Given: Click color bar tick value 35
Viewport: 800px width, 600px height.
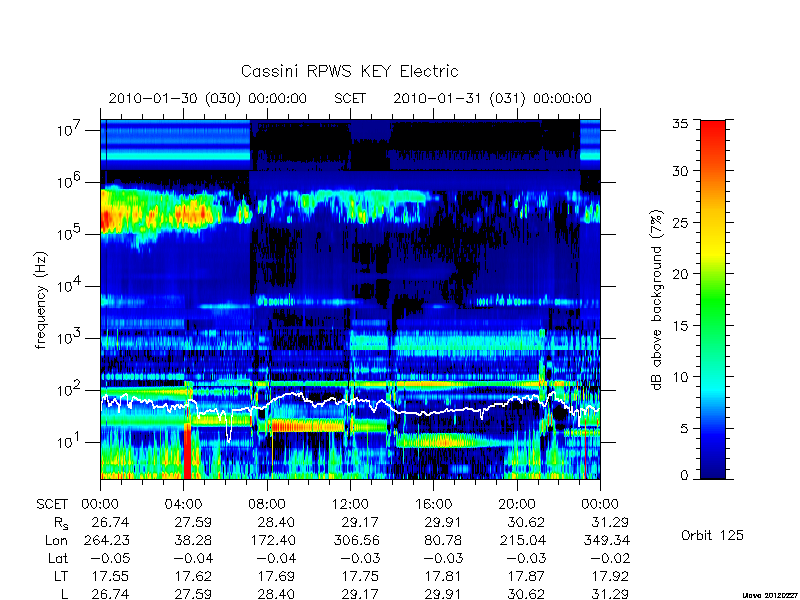Looking at the screenshot, I should pos(680,124).
